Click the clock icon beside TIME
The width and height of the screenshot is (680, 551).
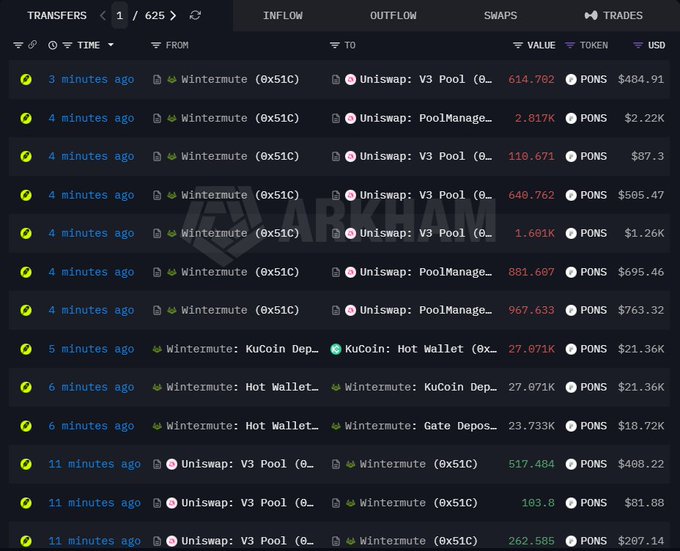tap(52, 45)
